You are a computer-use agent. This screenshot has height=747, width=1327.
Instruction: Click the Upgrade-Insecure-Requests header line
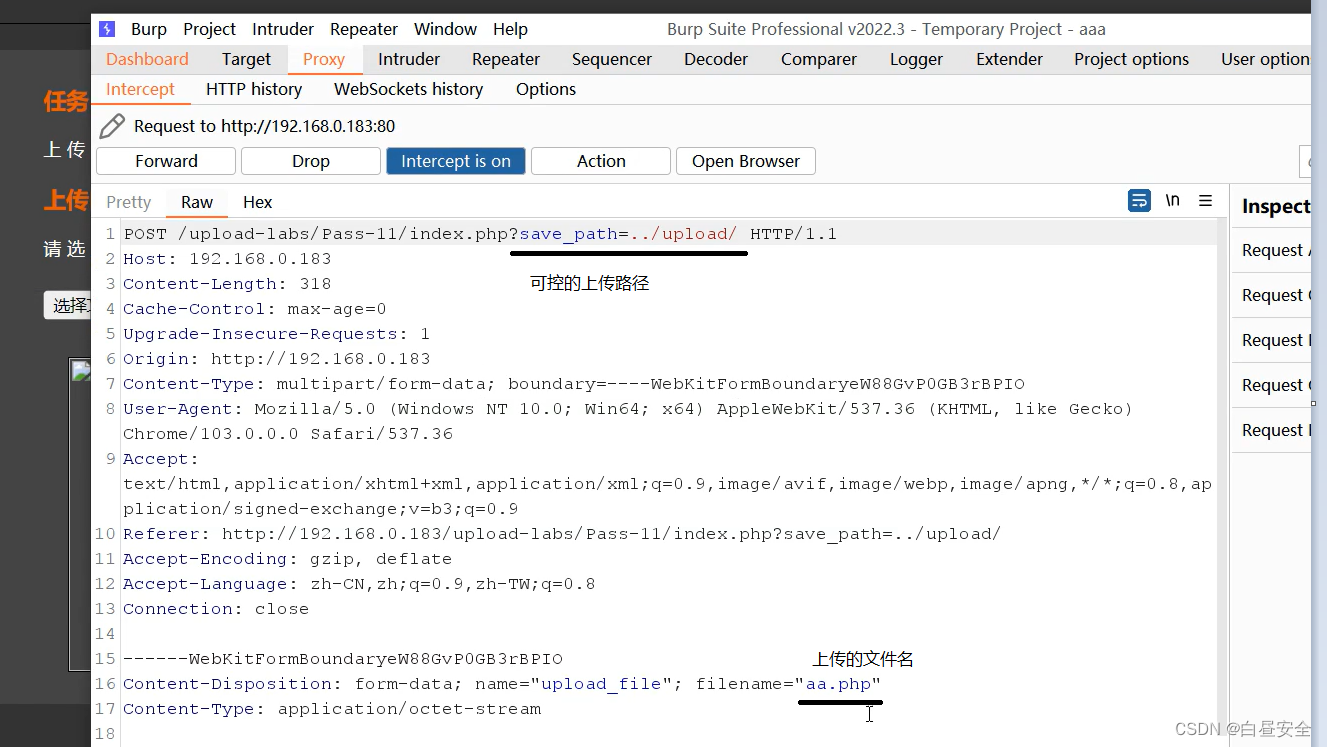click(276, 334)
